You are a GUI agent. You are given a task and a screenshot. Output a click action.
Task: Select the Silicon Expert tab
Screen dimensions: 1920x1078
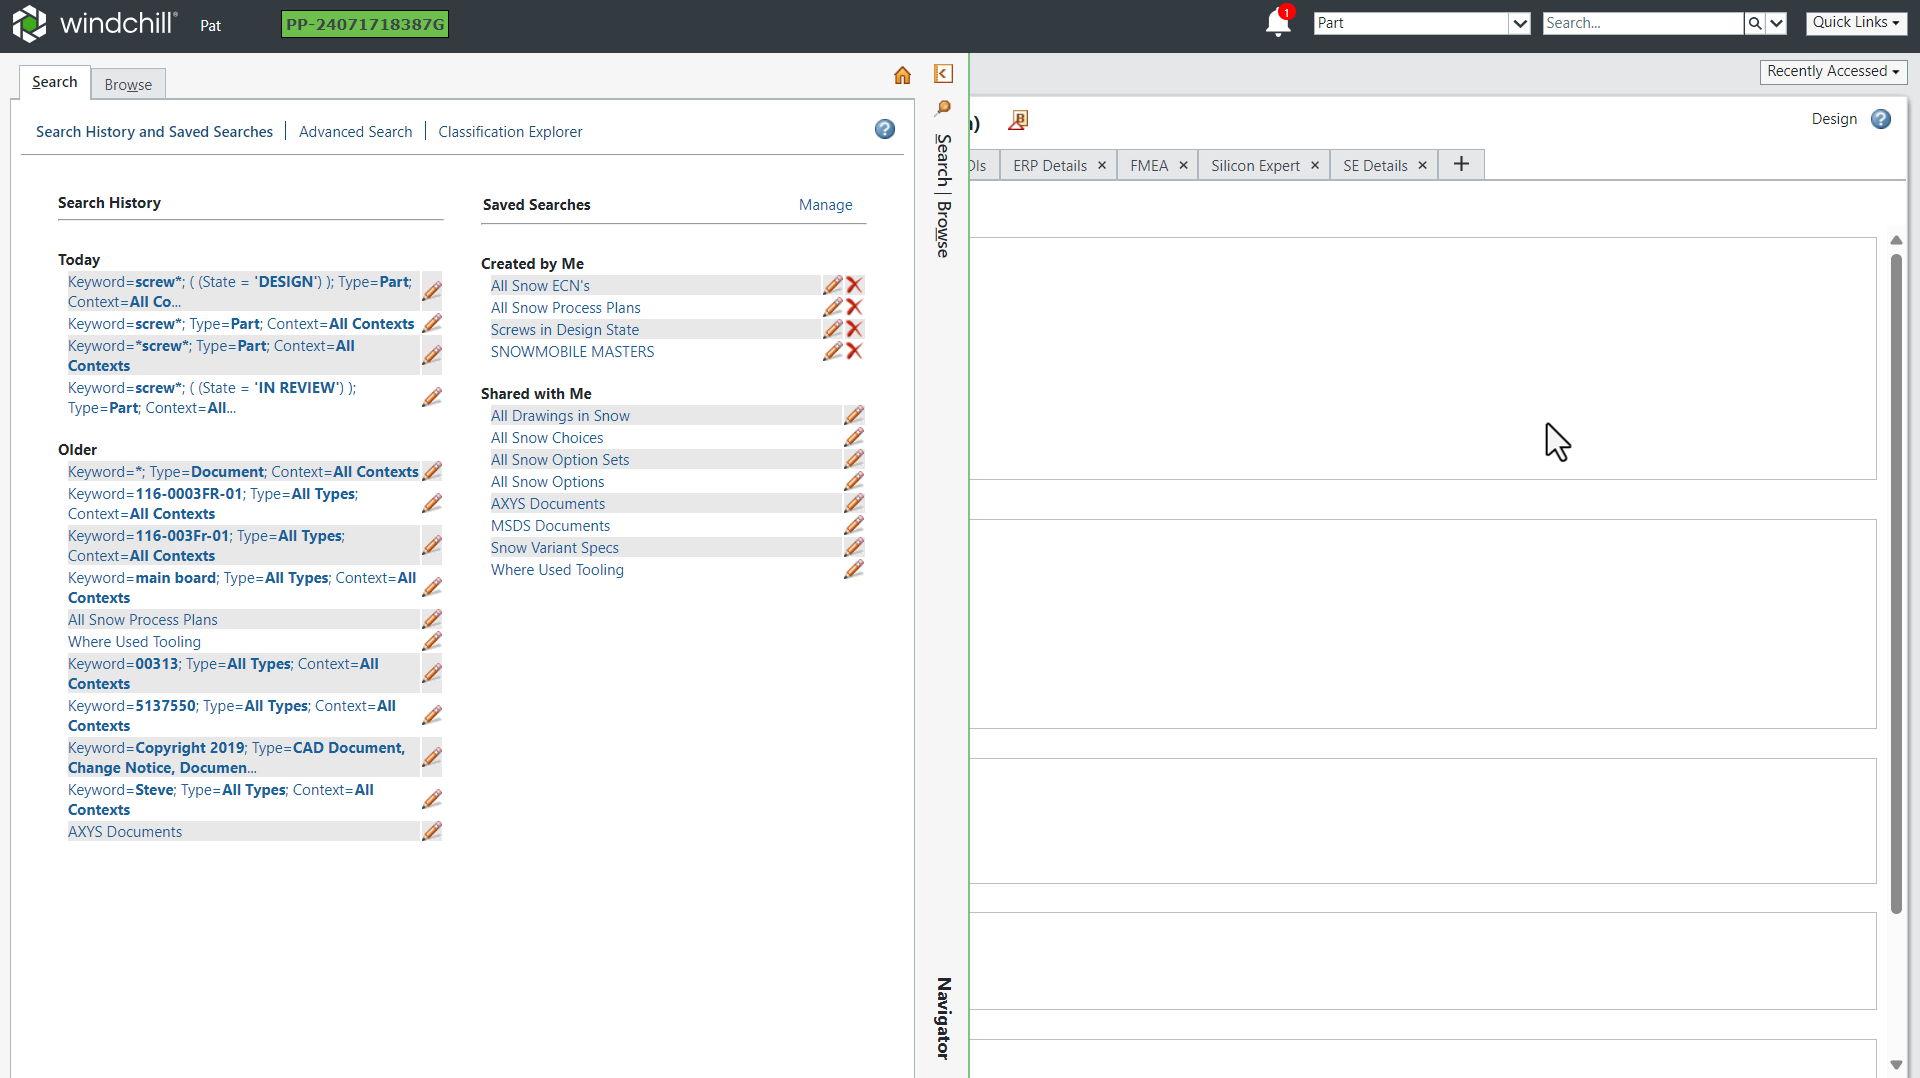pyautogui.click(x=1255, y=166)
